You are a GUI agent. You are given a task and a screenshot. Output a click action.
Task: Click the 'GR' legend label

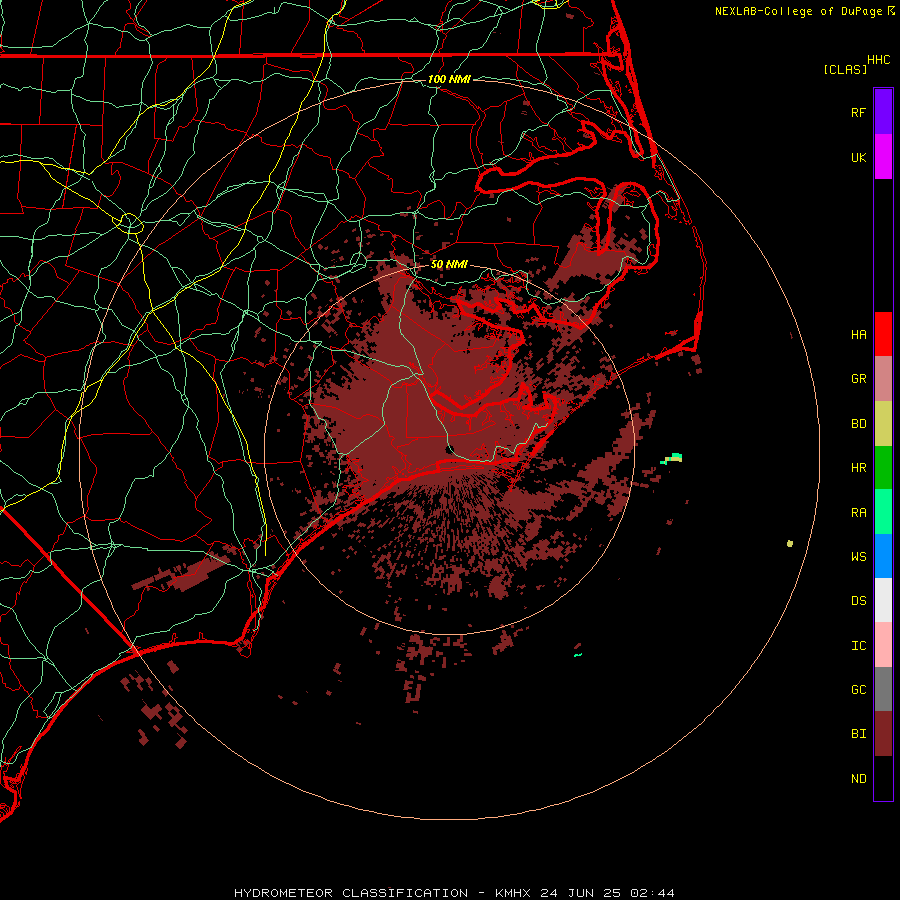[858, 379]
